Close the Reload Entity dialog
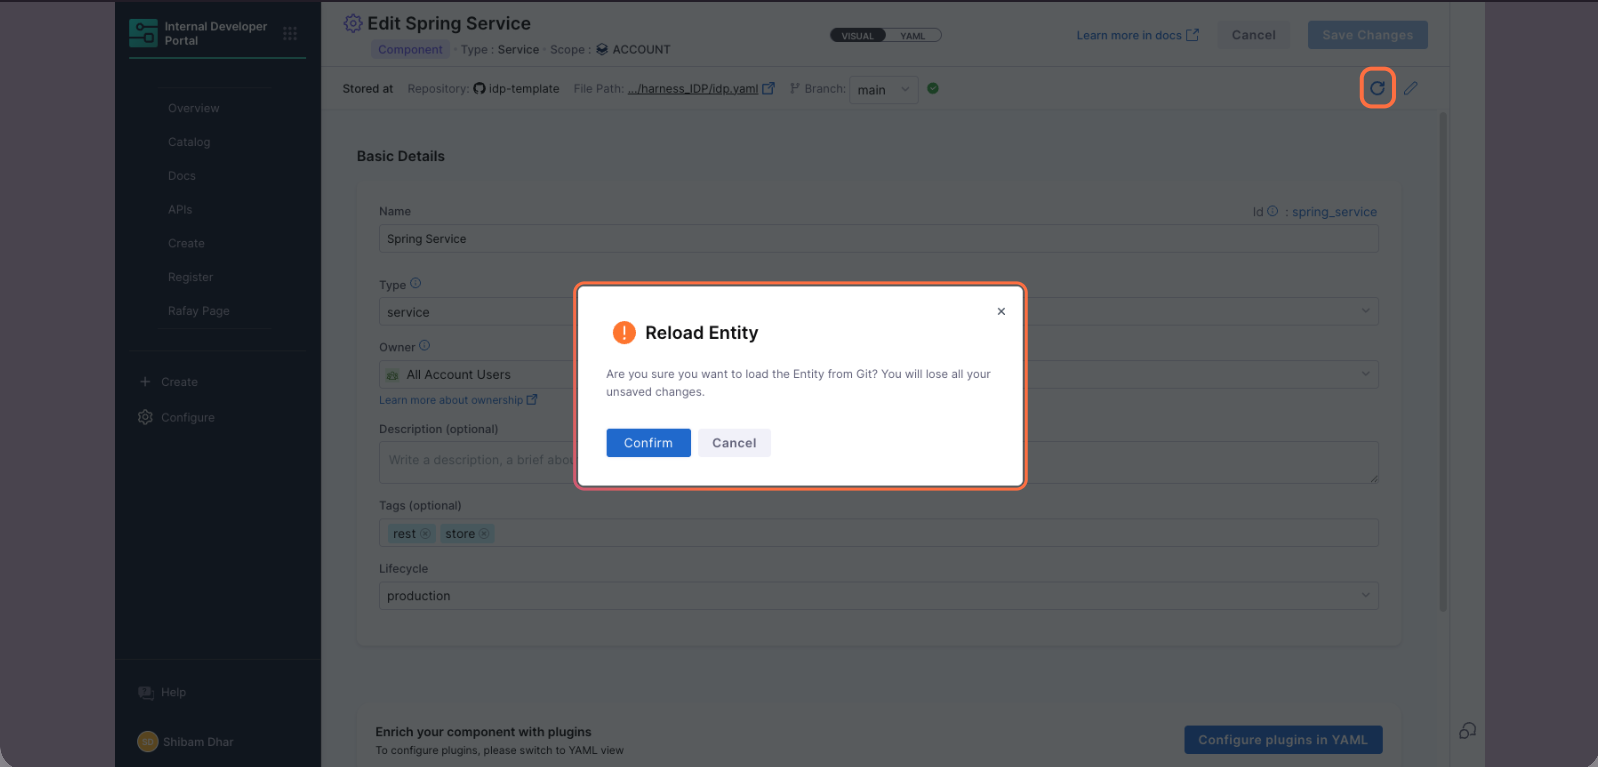The width and height of the screenshot is (1598, 767). coord(1001,312)
